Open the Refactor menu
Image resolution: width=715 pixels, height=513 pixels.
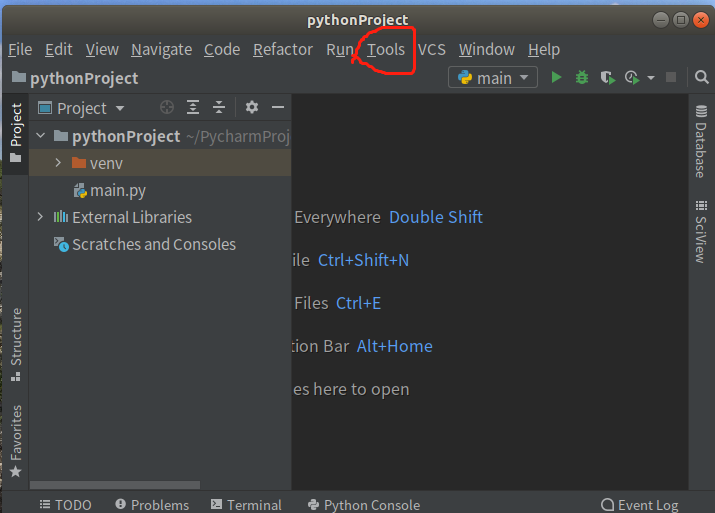(283, 49)
